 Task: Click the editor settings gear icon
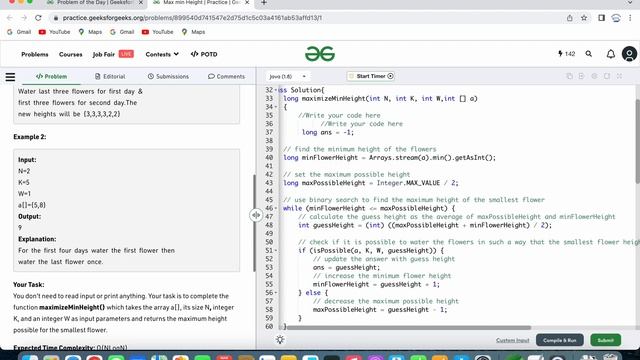click(594, 76)
